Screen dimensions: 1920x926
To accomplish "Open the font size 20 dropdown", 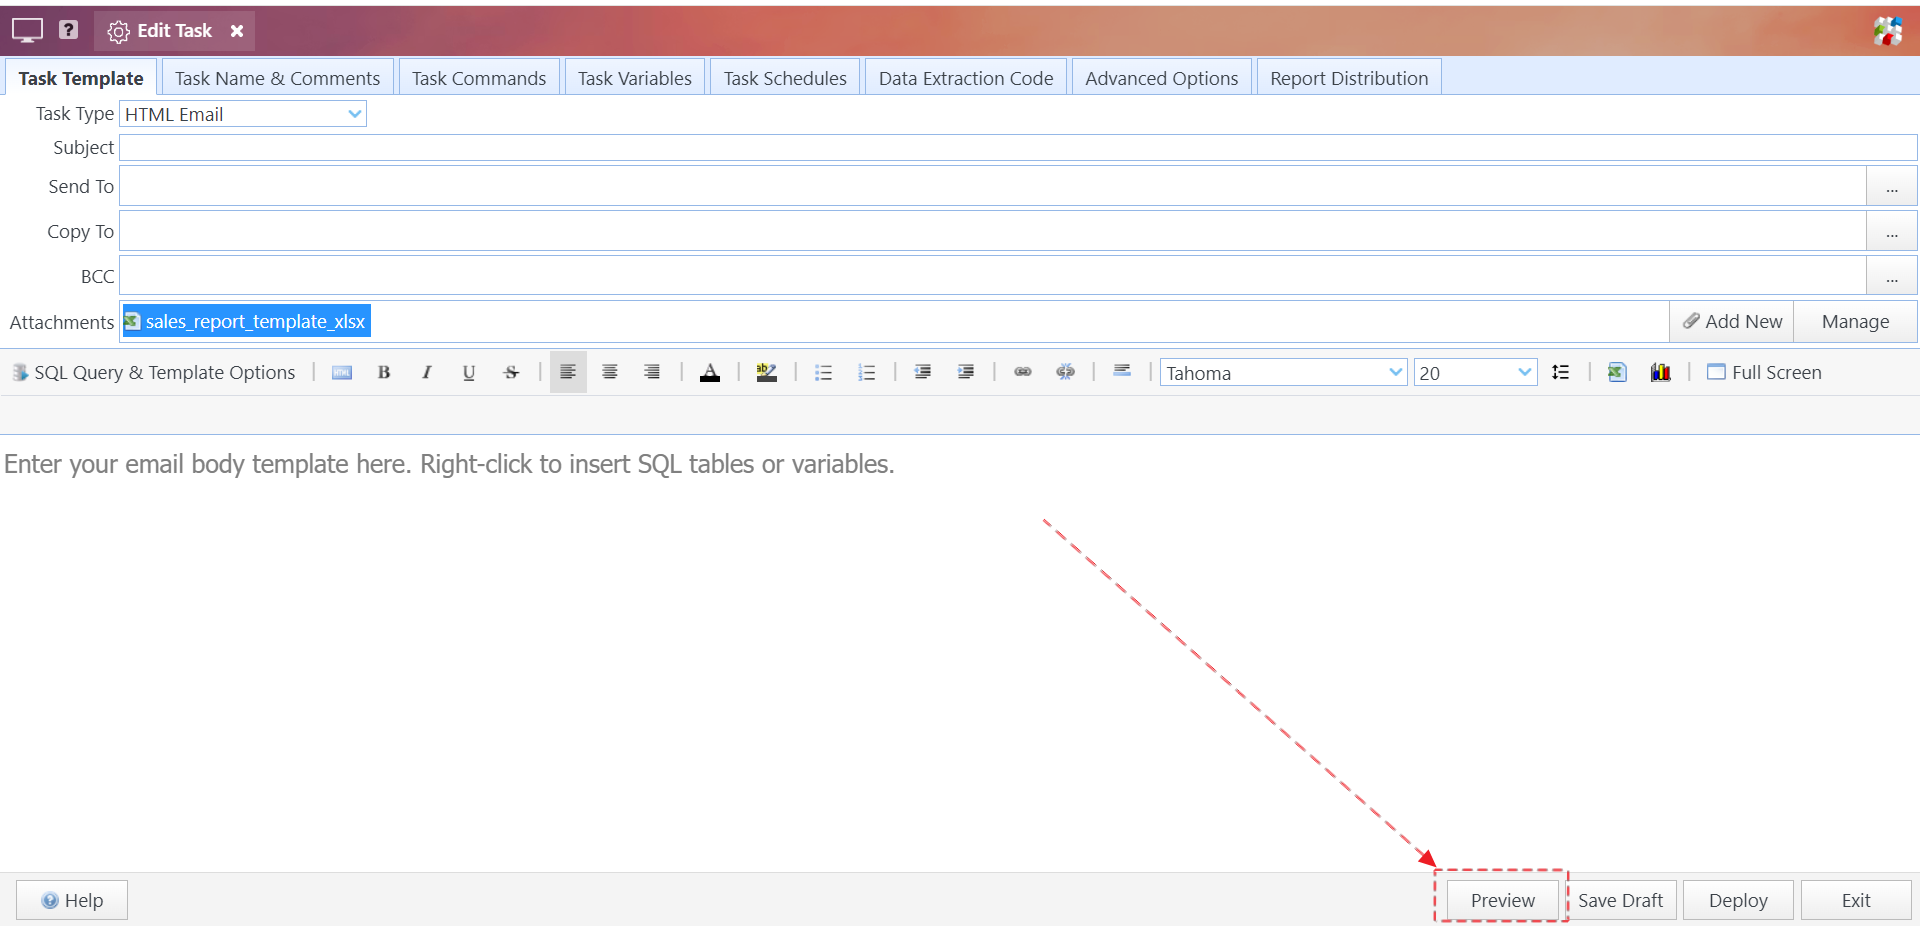I will click(x=1475, y=372).
